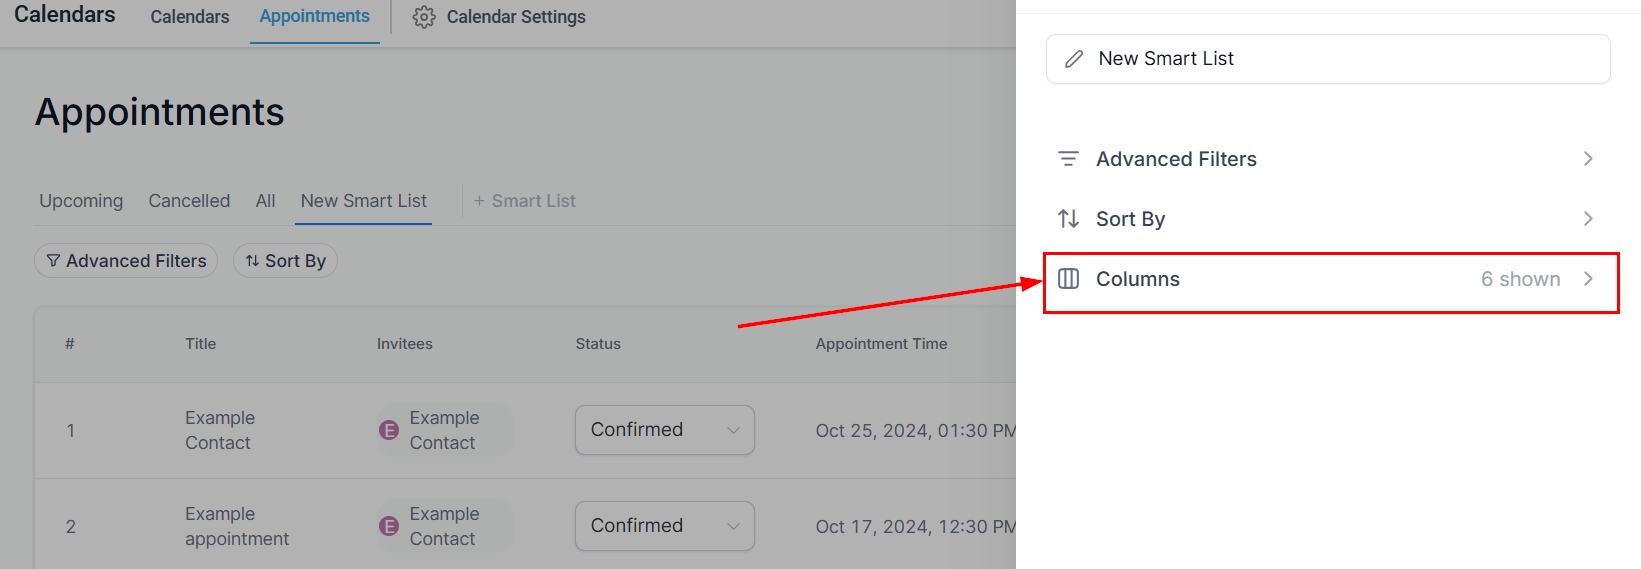The width and height of the screenshot is (1641, 569).
Task: Click the Advanced Filters lines icon in panel
Action: coord(1068,159)
